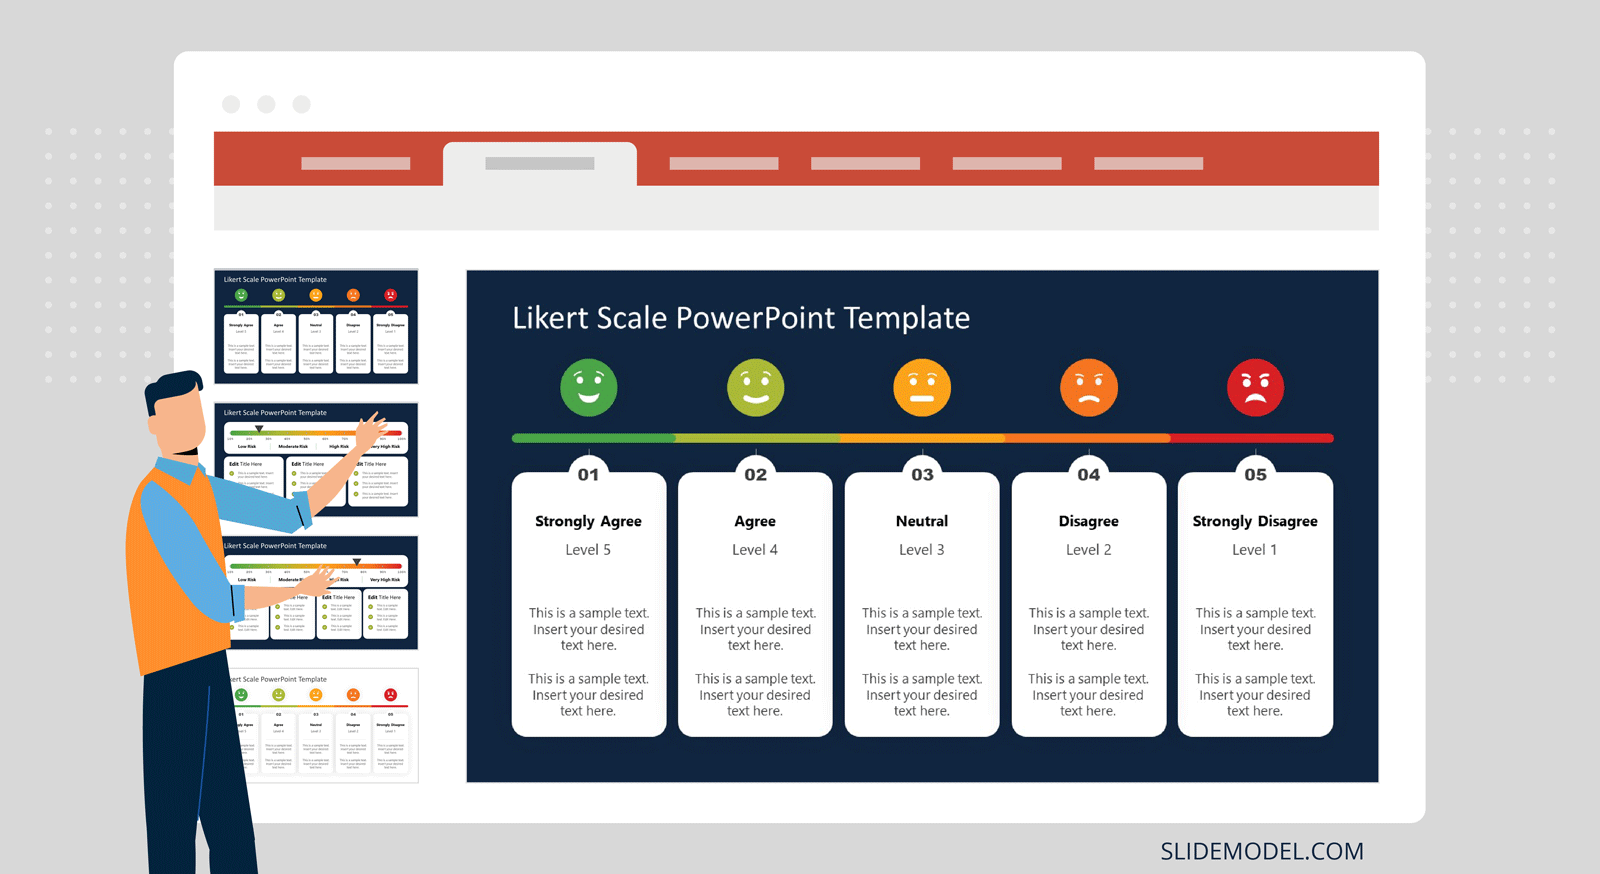Click second sample text paragraph in Agree card

tap(755, 695)
